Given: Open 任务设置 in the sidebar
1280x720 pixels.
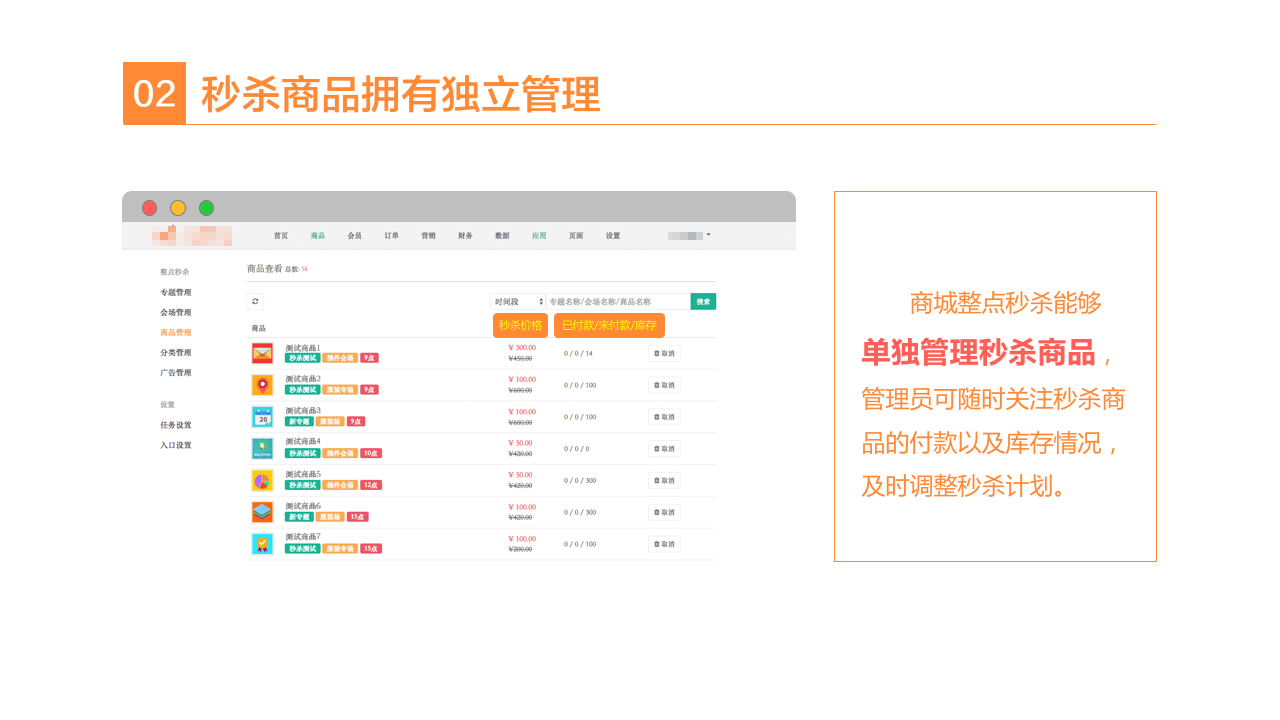Looking at the screenshot, I should click(x=175, y=425).
